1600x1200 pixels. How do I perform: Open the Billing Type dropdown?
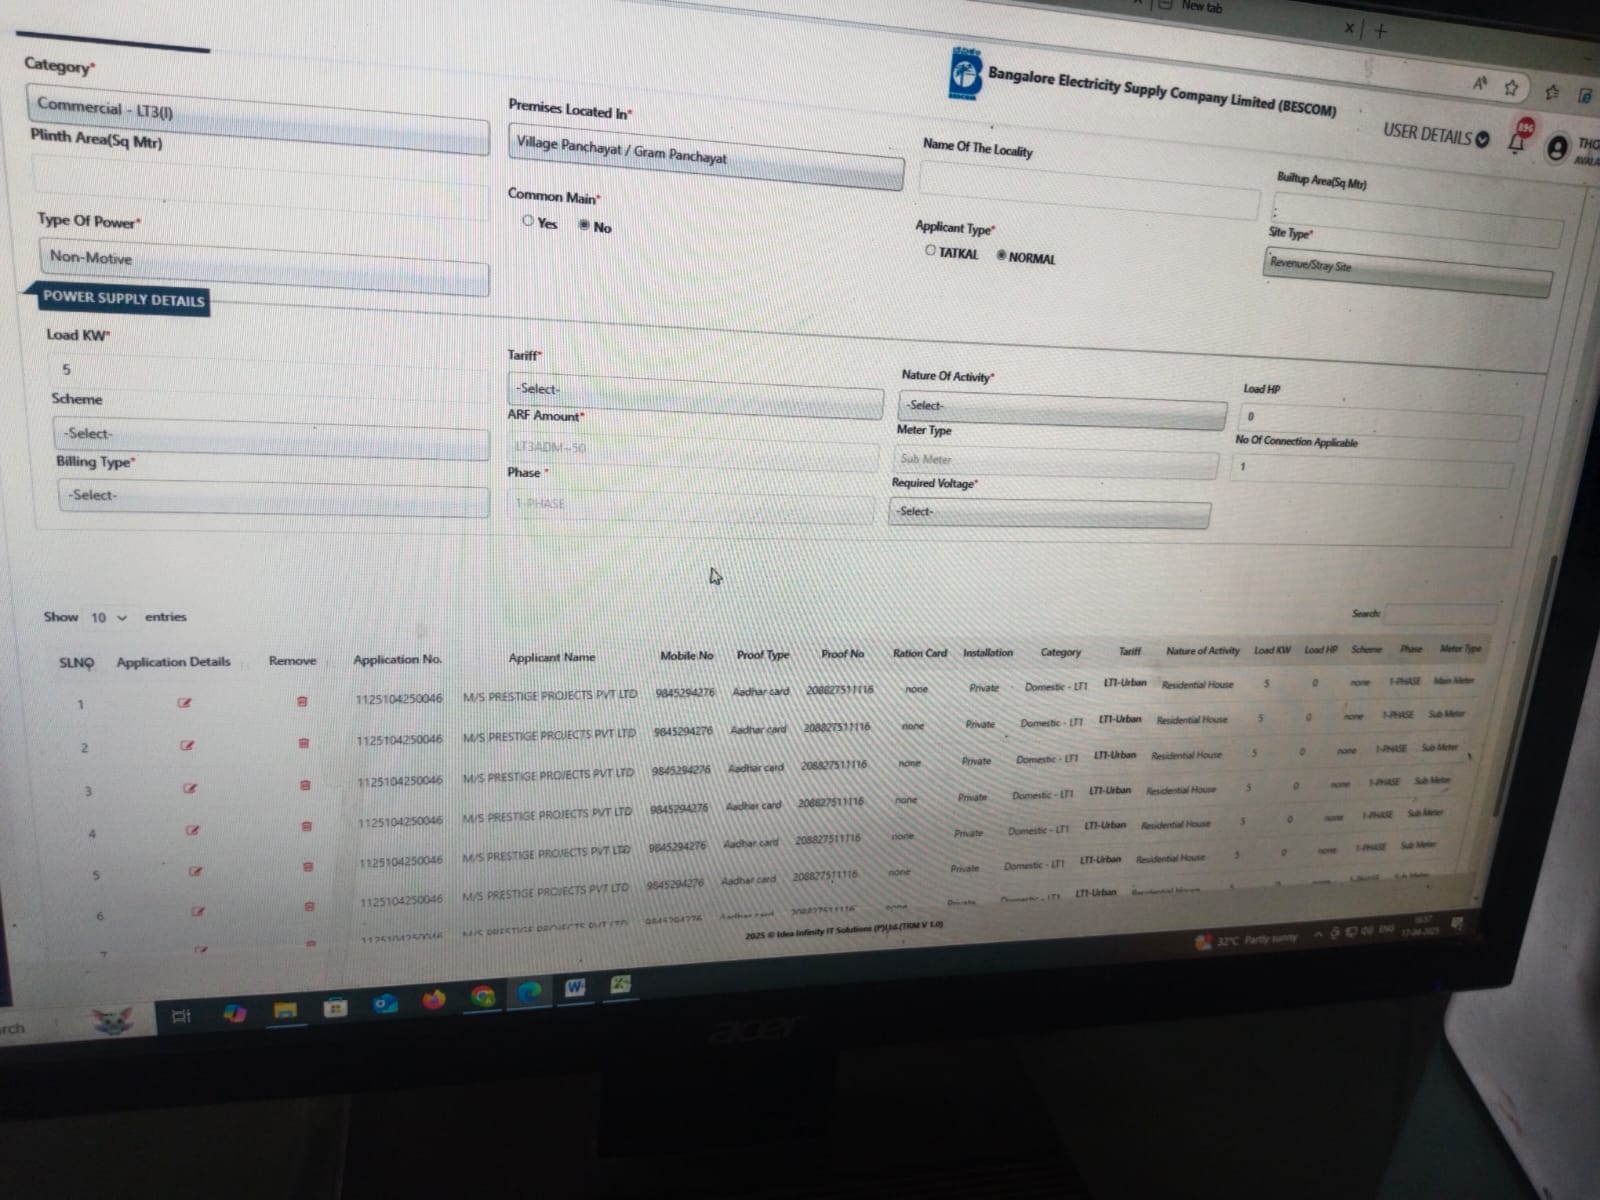coord(273,497)
